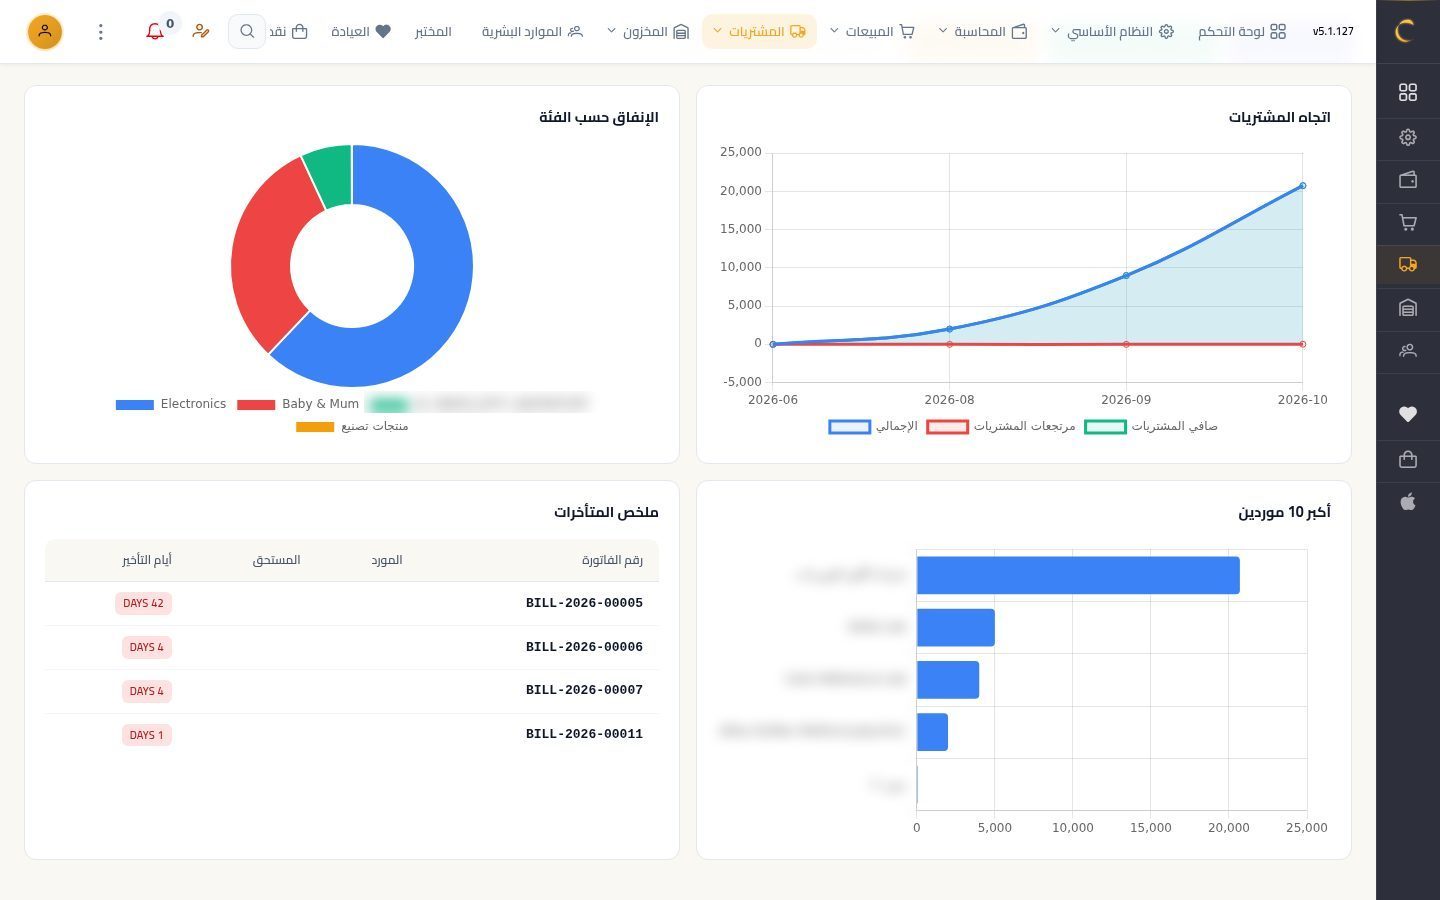Open the sidebar truck purchases icon
This screenshot has height=900, width=1440.
point(1408,265)
